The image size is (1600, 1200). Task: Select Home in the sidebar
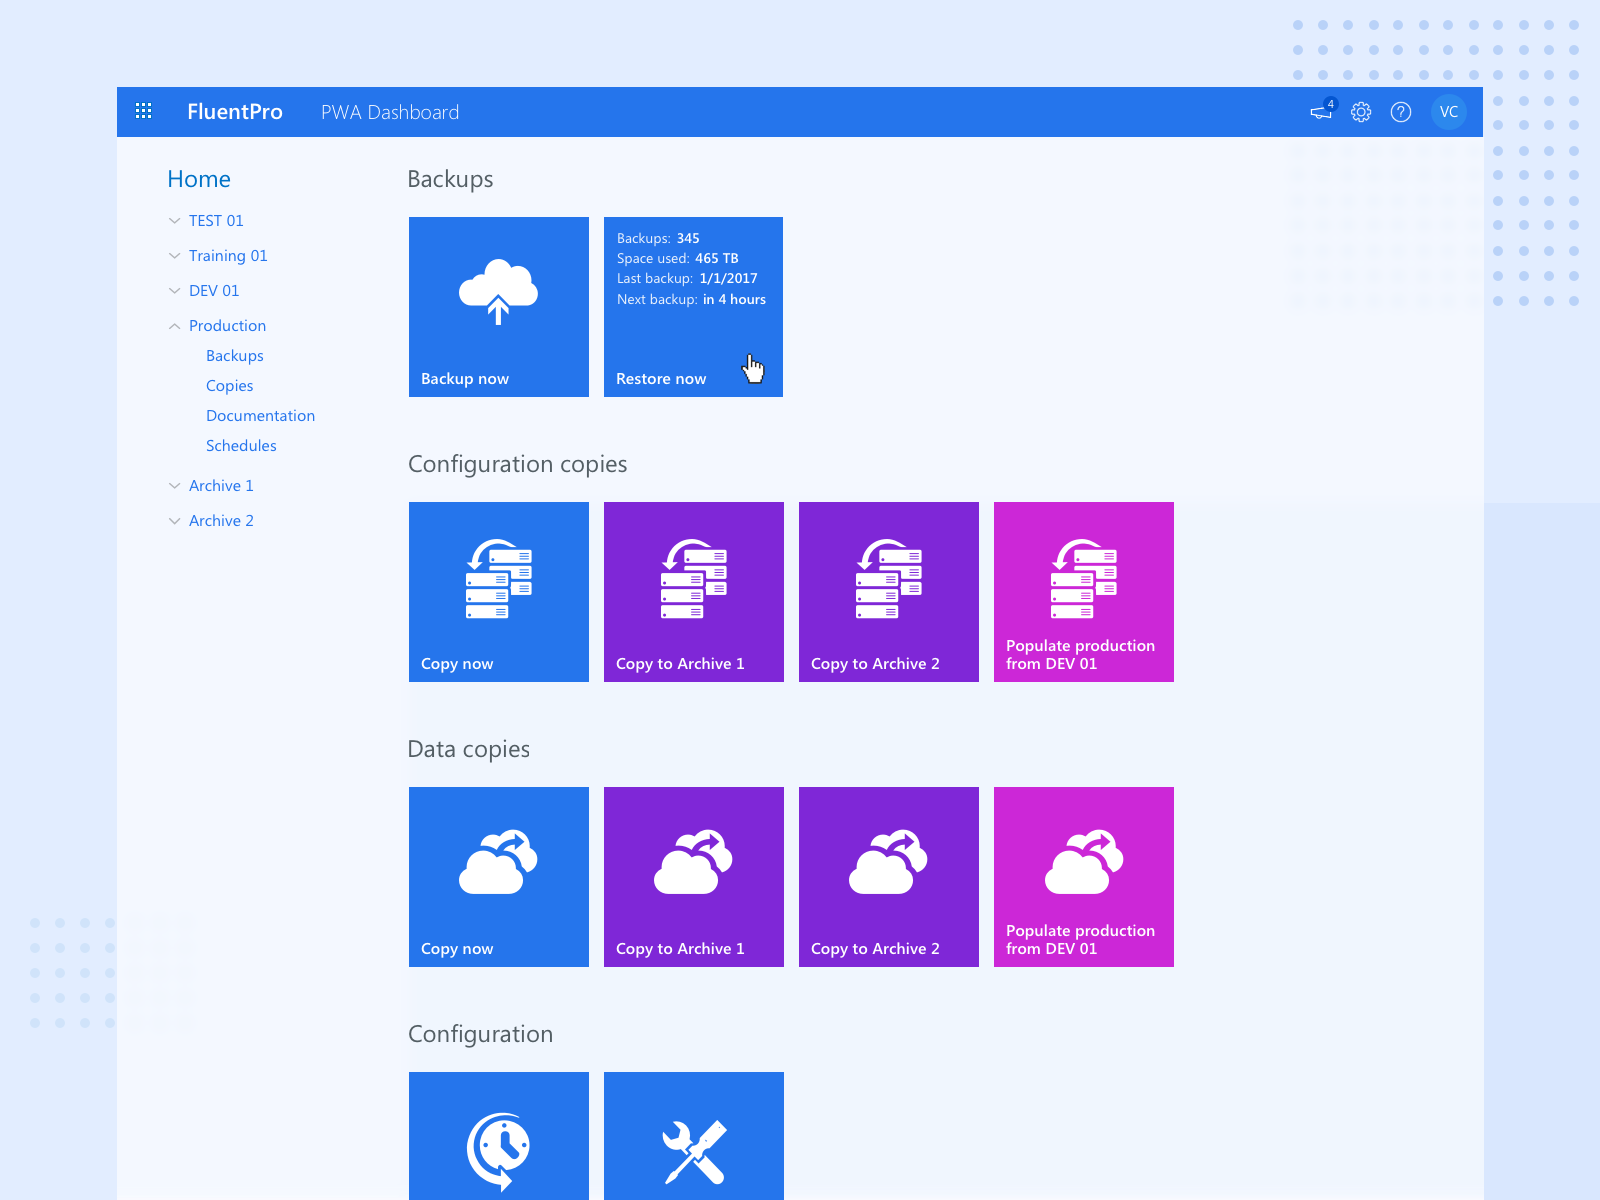coord(199,179)
